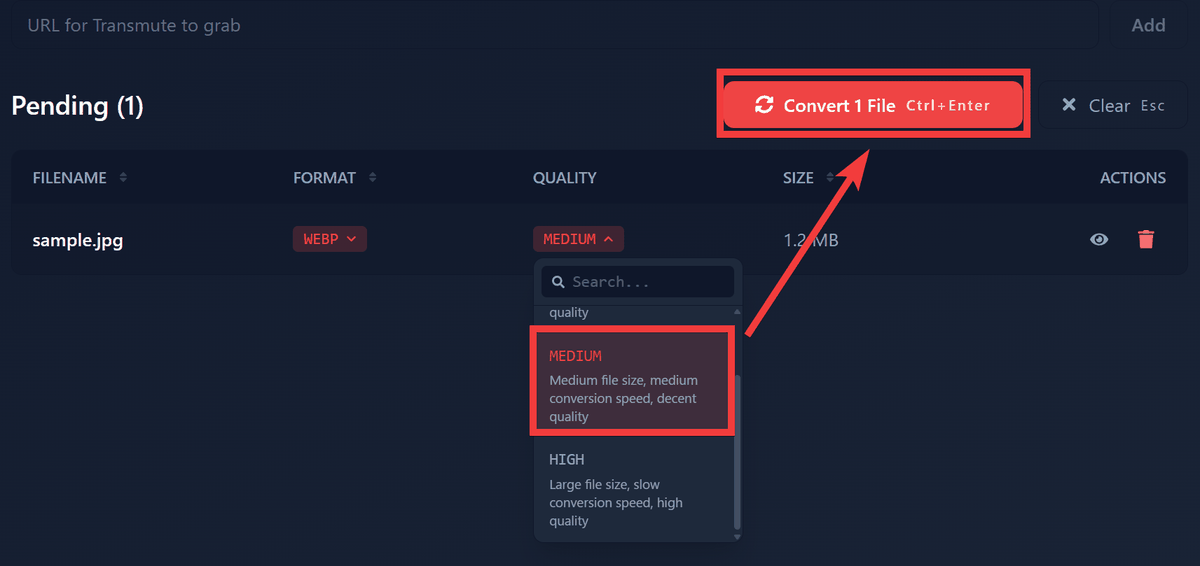Add the entered URL
Viewport: 1200px width, 566px height.
point(1148,25)
